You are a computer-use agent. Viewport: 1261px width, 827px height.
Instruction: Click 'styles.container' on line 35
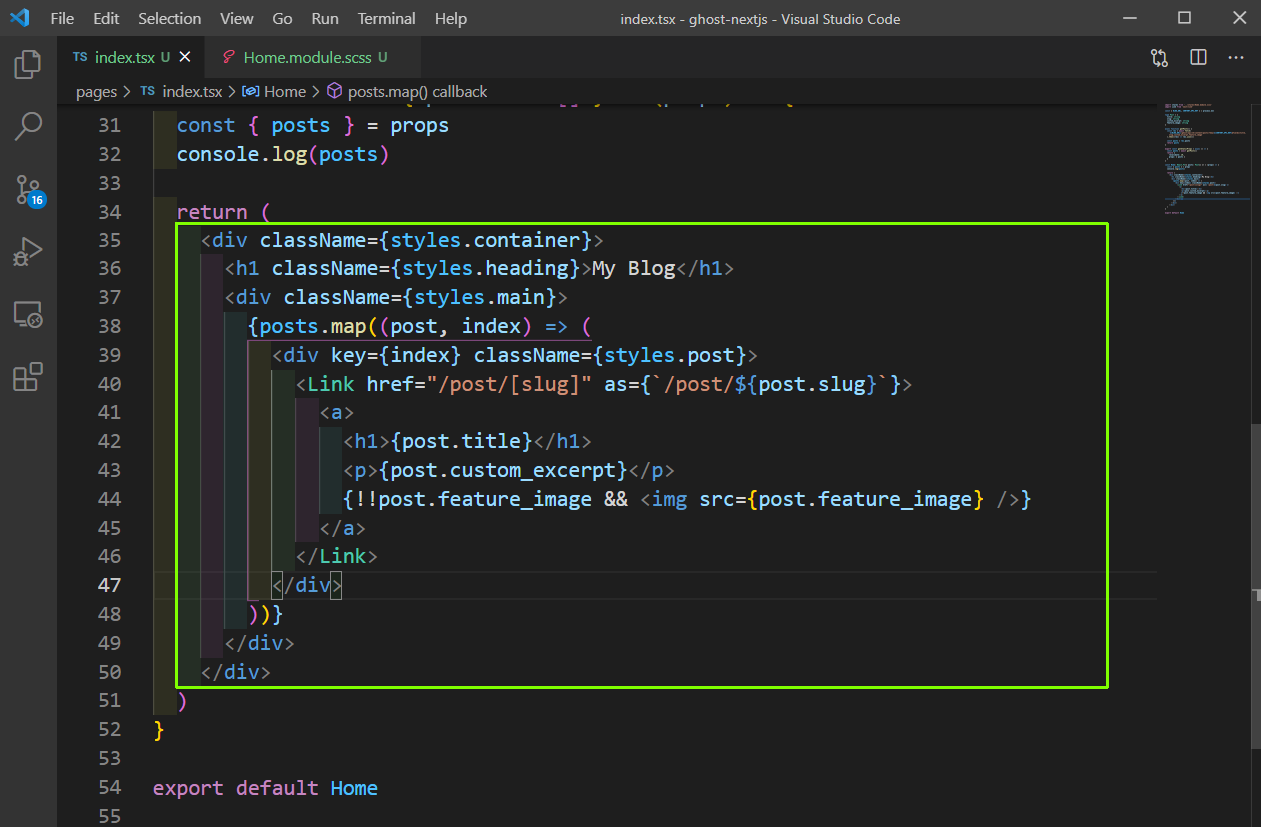486,240
